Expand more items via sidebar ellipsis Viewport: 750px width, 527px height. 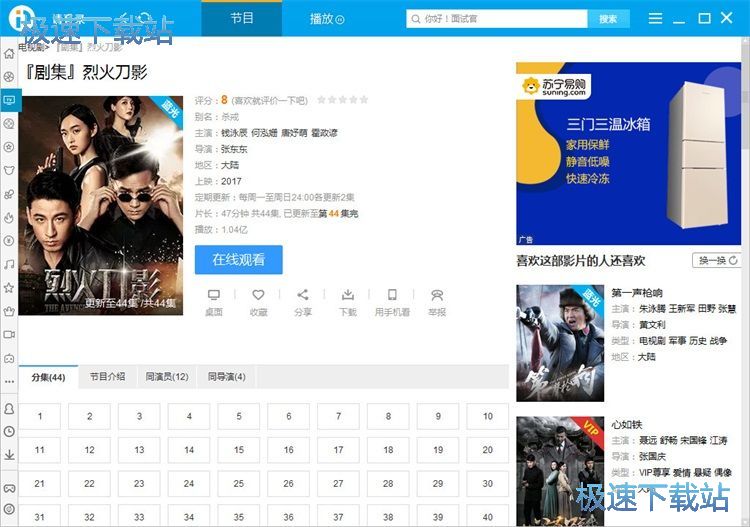[9, 381]
